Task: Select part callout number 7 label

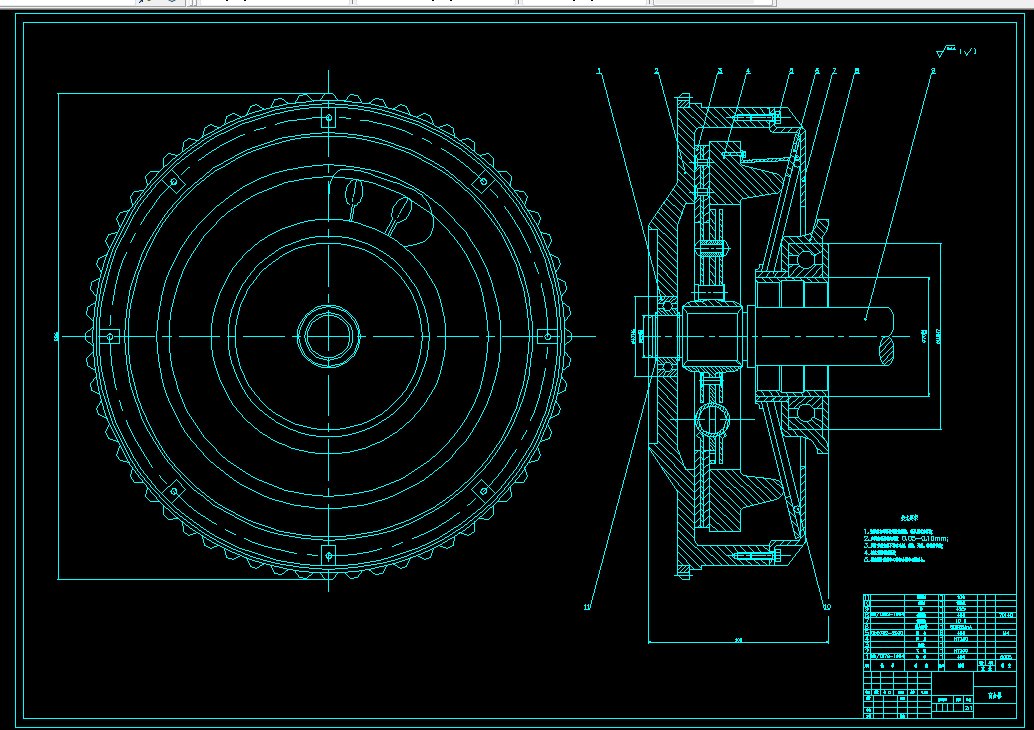Action: pyautogui.click(x=834, y=71)
